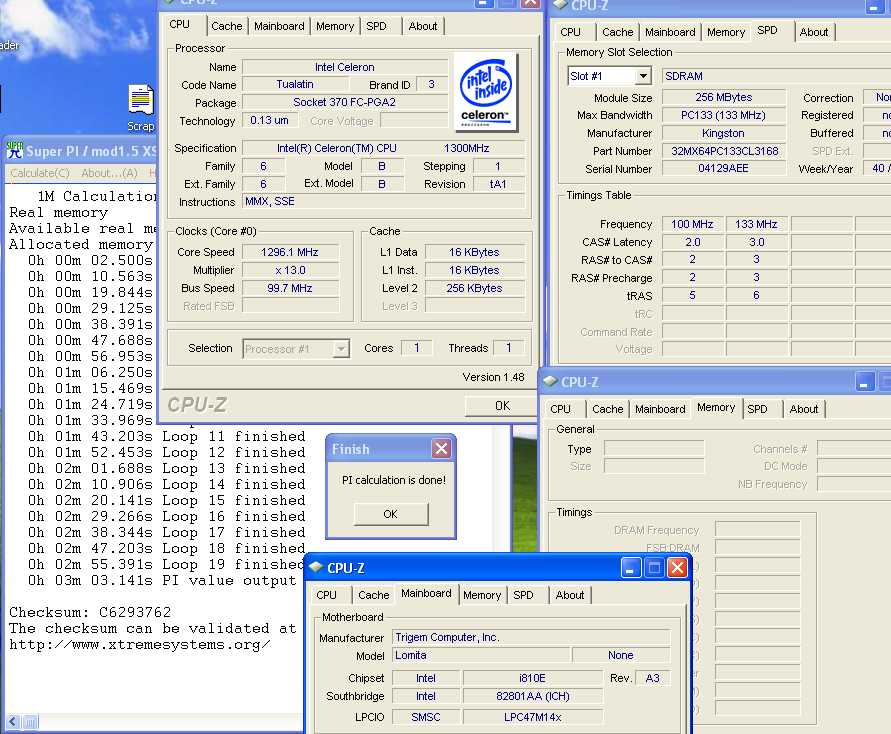
Task: Switch to Cache tab in CPU-Z CPU window
Action: coord(226,26)
